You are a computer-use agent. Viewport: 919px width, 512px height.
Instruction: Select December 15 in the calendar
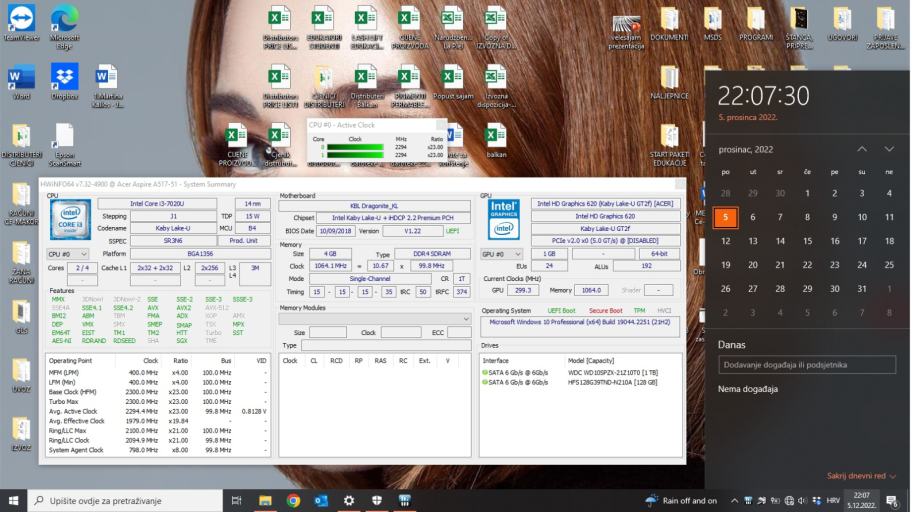click(x=807, y=240)
